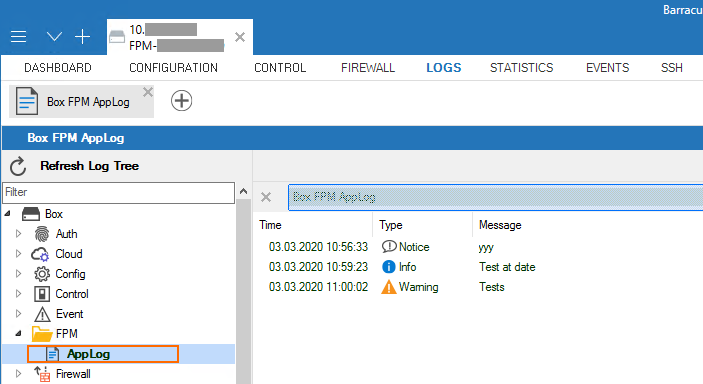The height and width of the screenshot is (384, 703).
Task: Open the SSH tab
Action: (672, 68)
